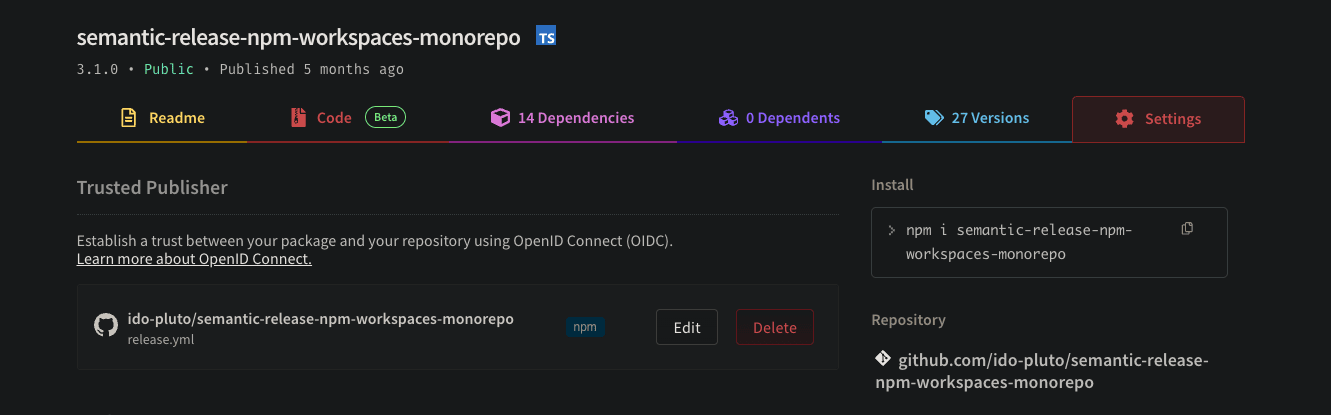This screenshot has height=415, width=1331.
Task: Copy the npm install command
Action: 1187,229
